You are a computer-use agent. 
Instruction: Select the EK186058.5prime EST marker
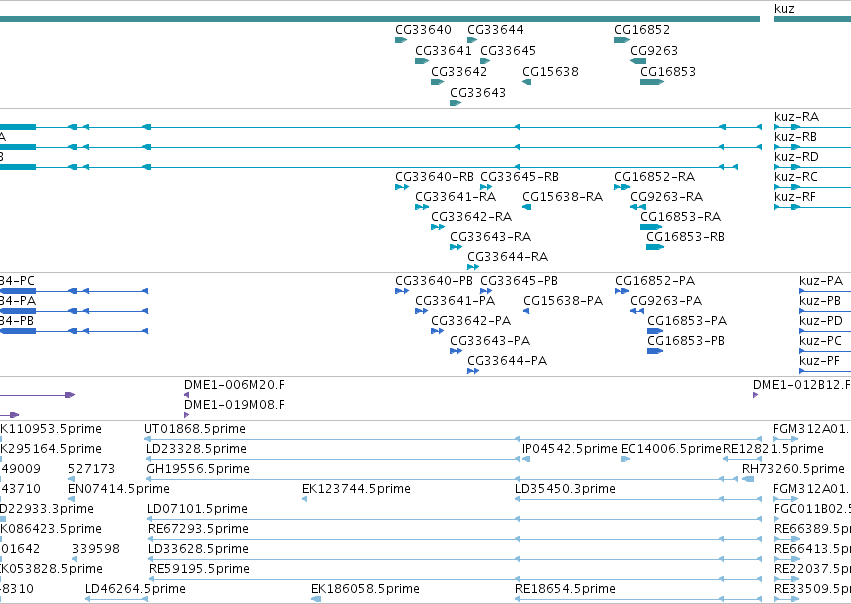tap(316, 599)
